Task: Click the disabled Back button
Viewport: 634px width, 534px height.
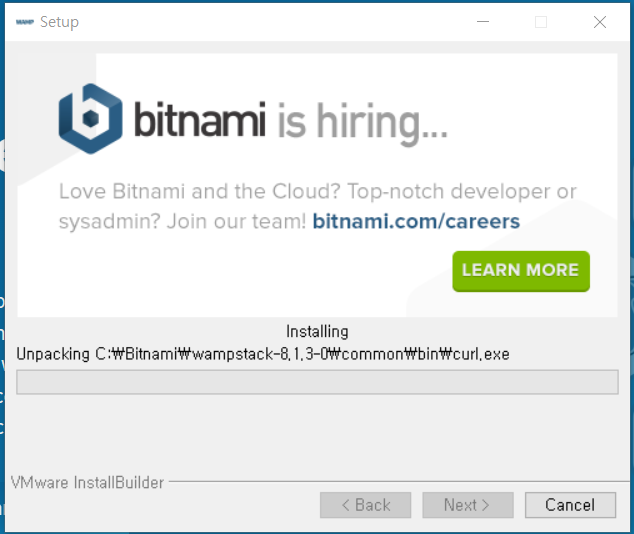Action: (x=366, y=505)
